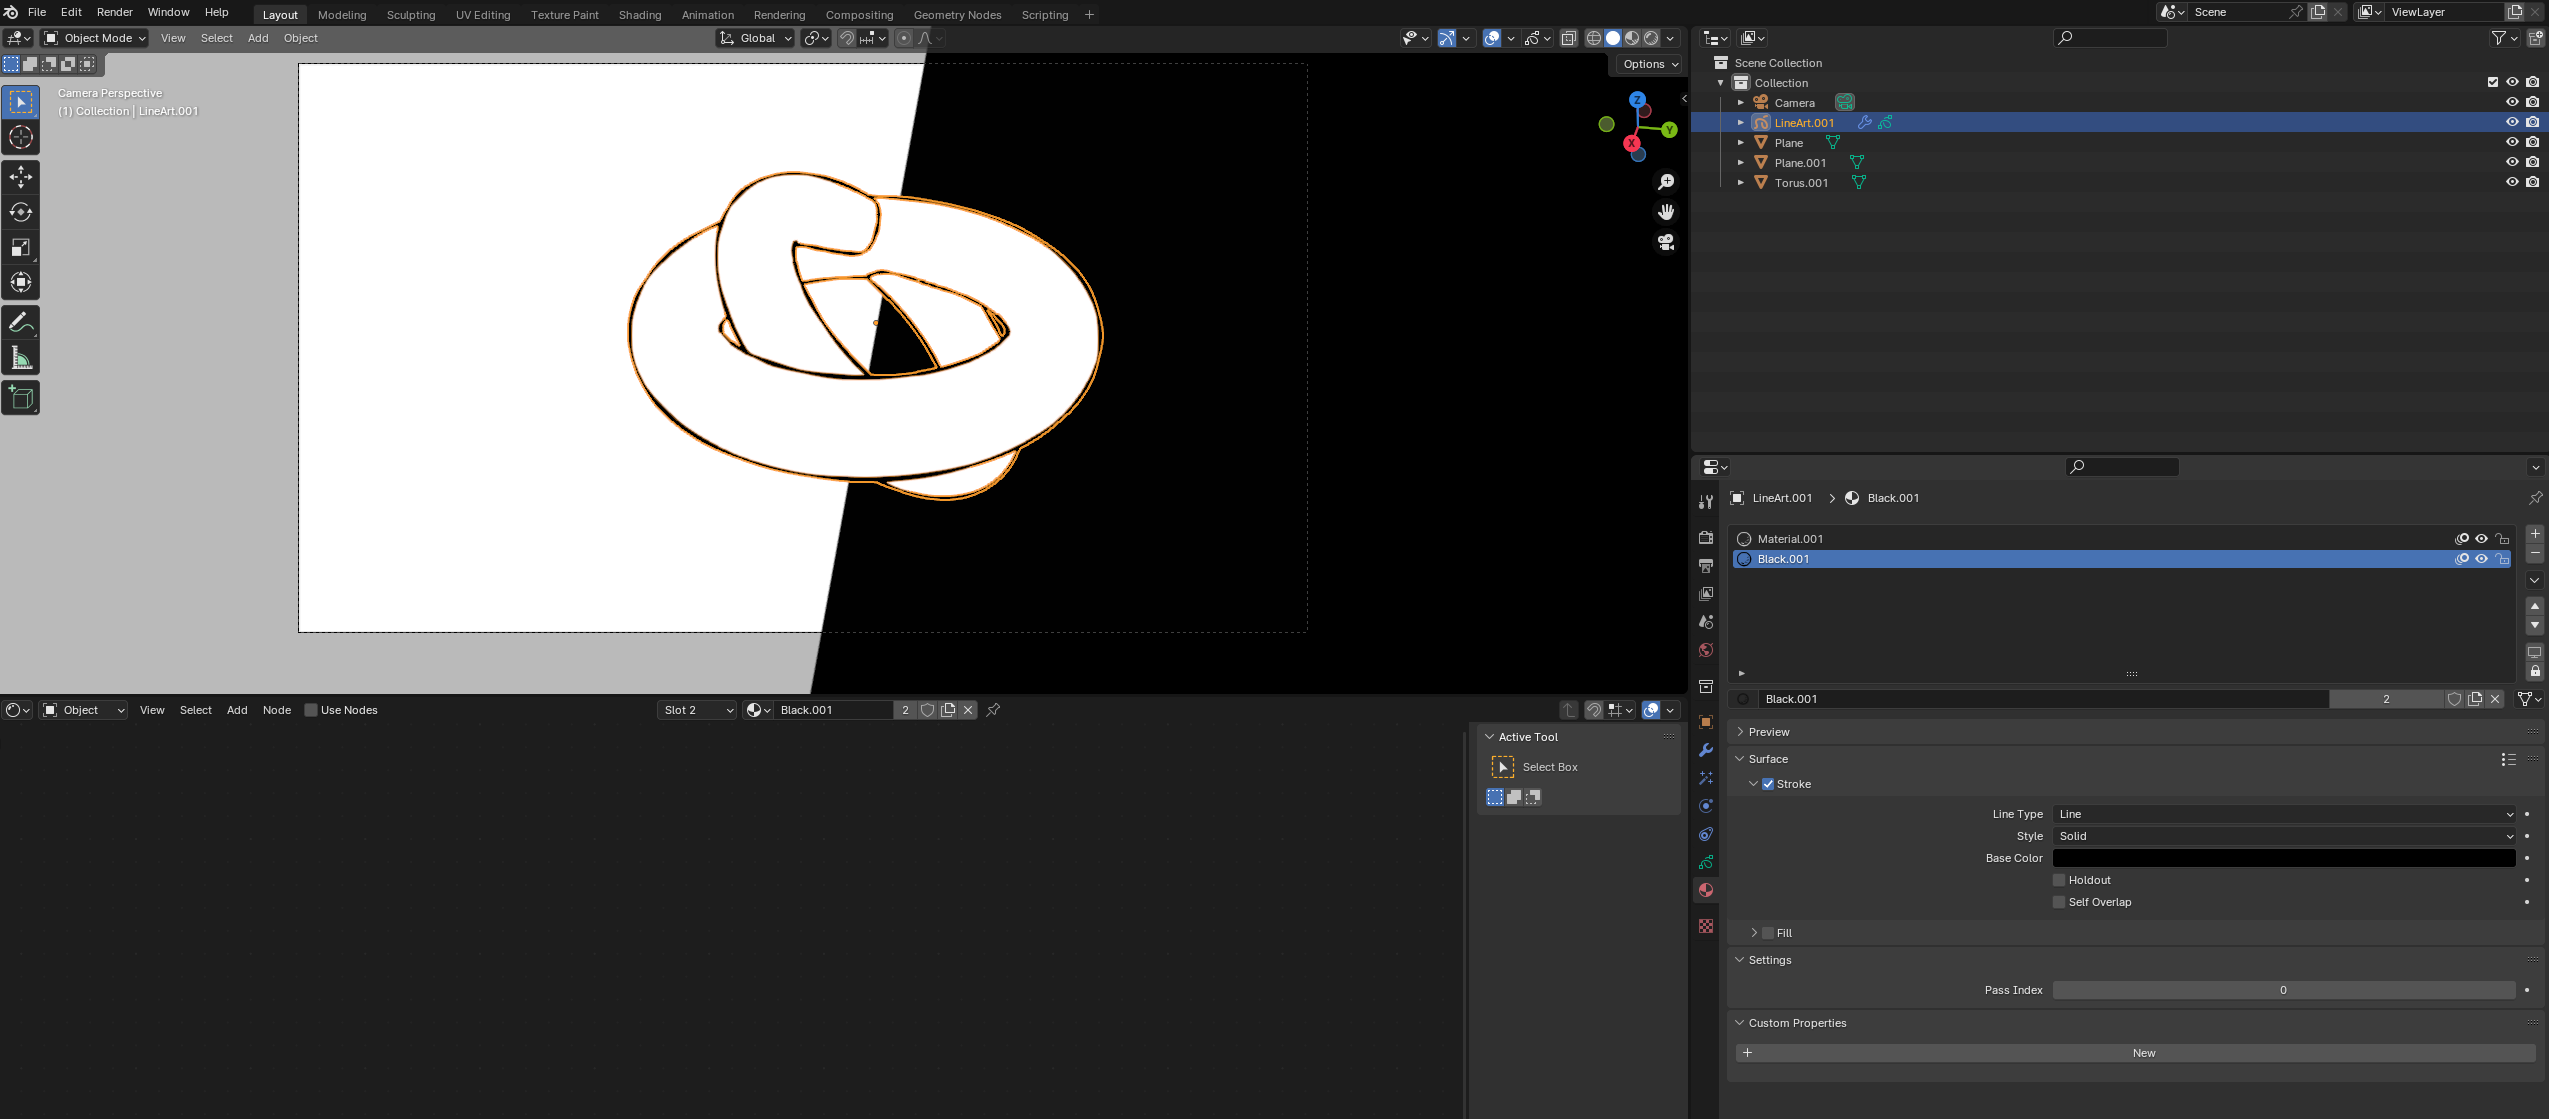The width and height of the screenshot is (2549, 1119).
Task: Hide Plane.001 in viewport
Action: point(2512,162)
